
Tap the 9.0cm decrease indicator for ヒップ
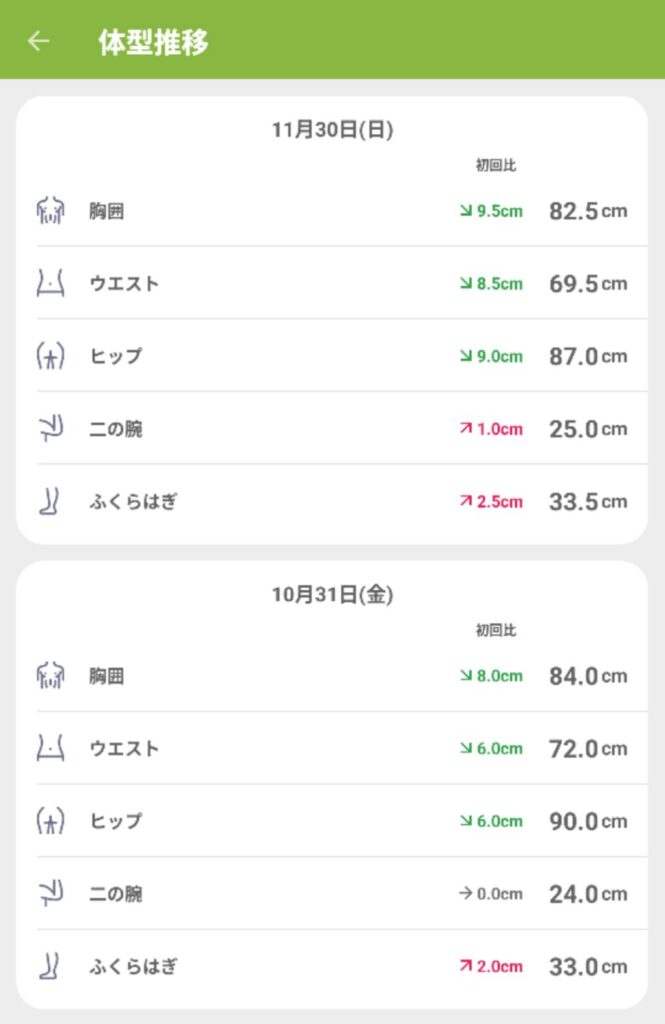point(491,356)
